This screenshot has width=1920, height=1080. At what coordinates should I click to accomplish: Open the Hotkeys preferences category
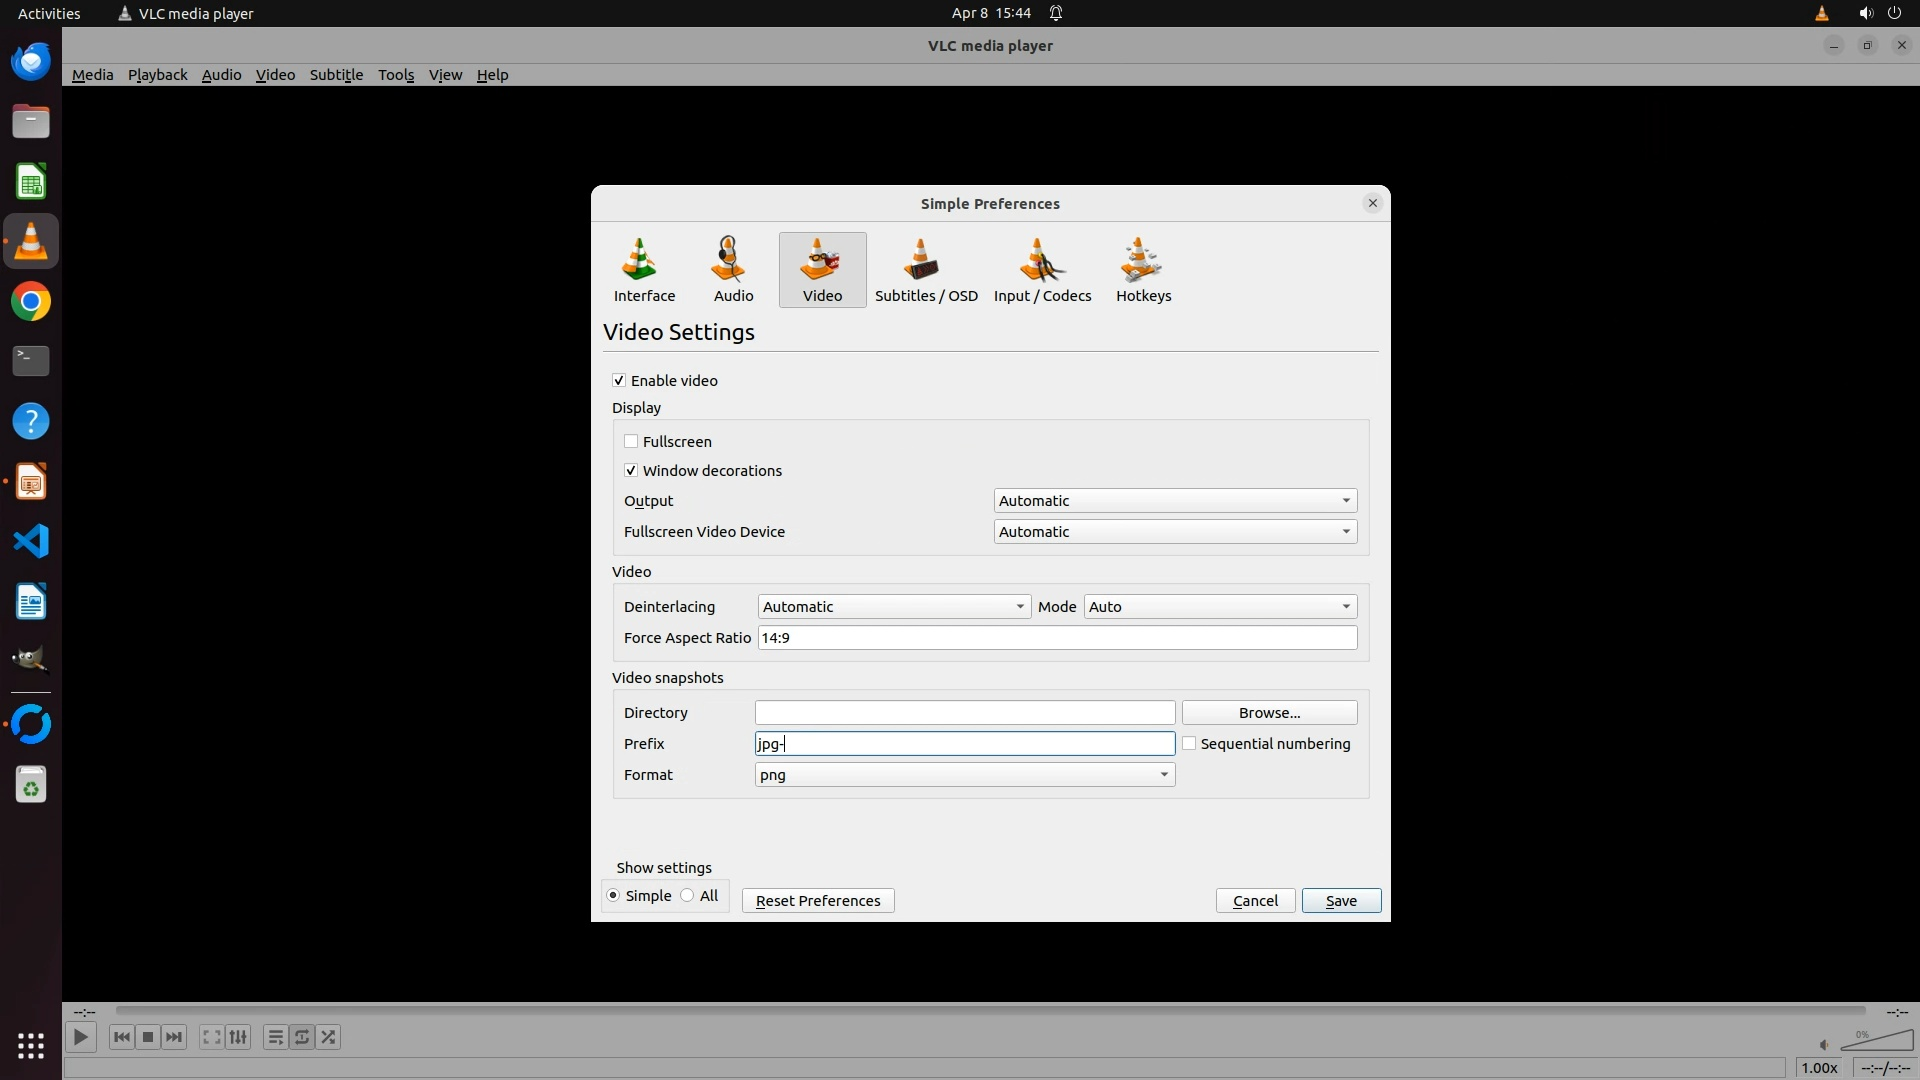[1143, 270]
